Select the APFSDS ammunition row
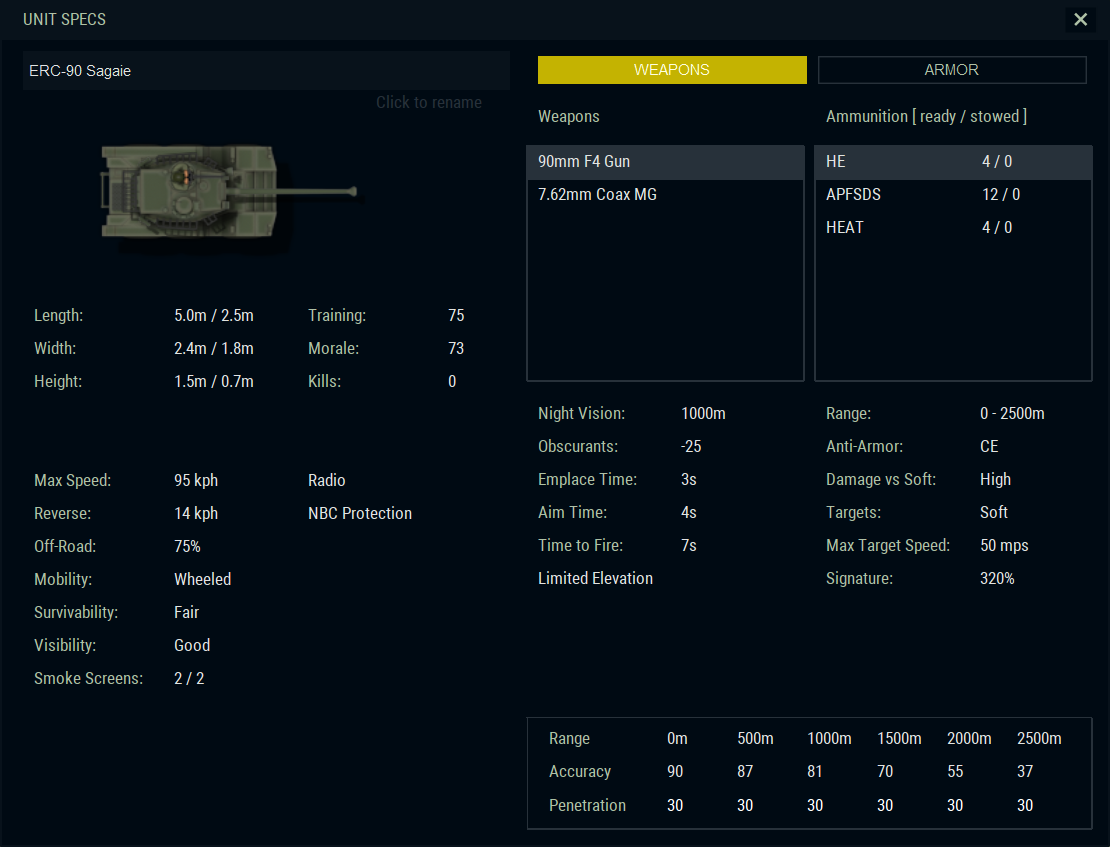The width and height of the screenshot is (1110, 847). (x=953, y=195)
